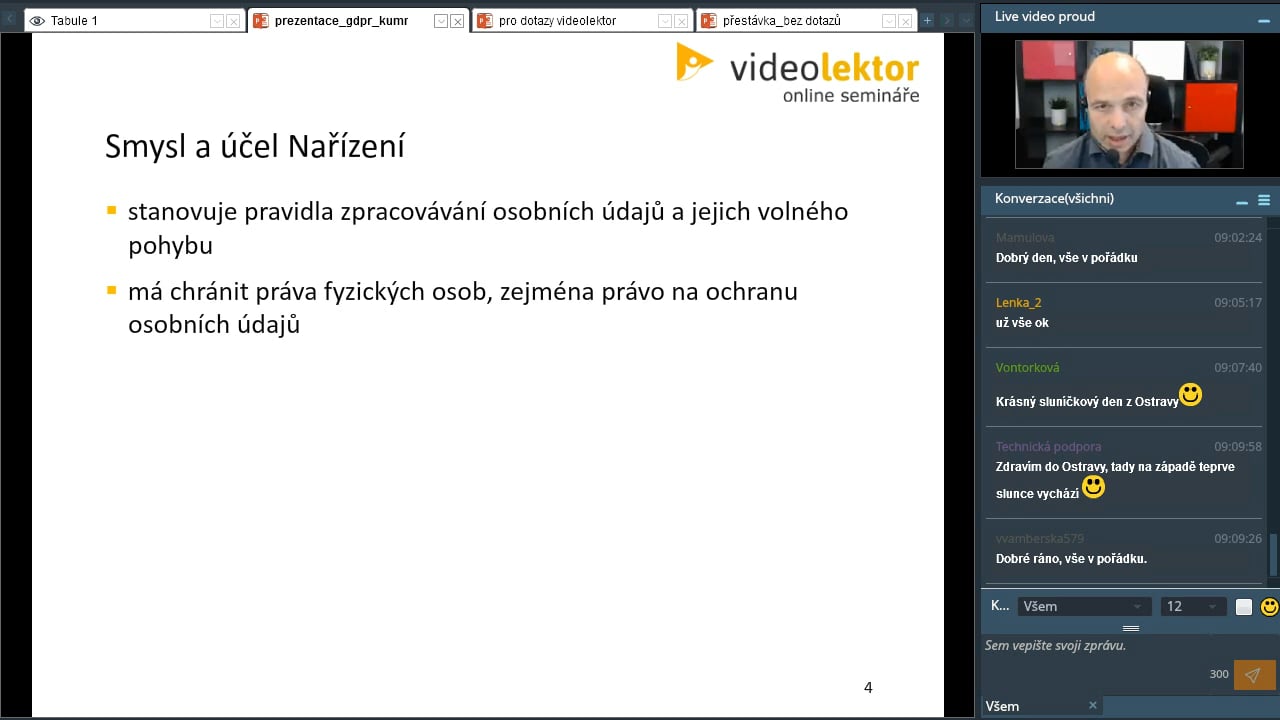Click the eye icon on Tabule 1 tab
1280x720 pixels.
pyautogui.click(x=37, y=21)
